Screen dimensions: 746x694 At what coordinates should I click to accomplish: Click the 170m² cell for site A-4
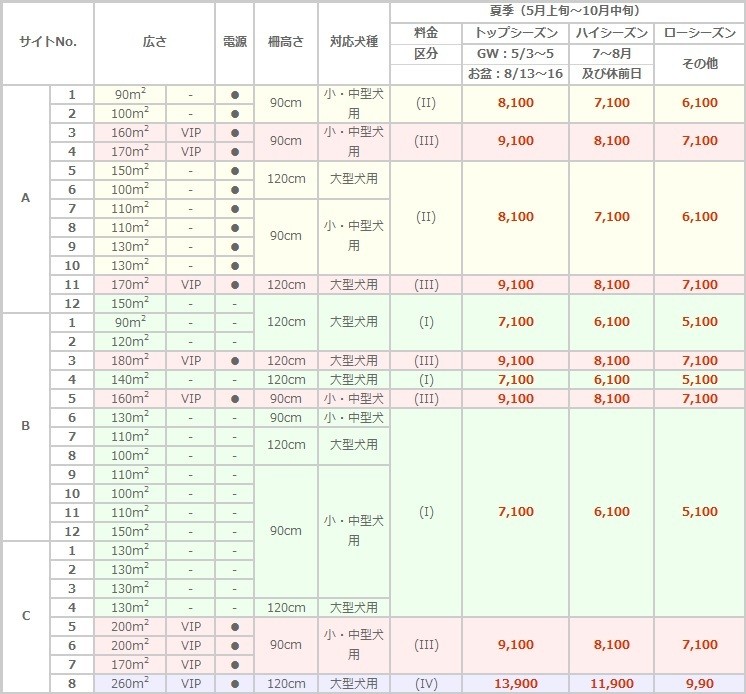(x=130, y=152)
